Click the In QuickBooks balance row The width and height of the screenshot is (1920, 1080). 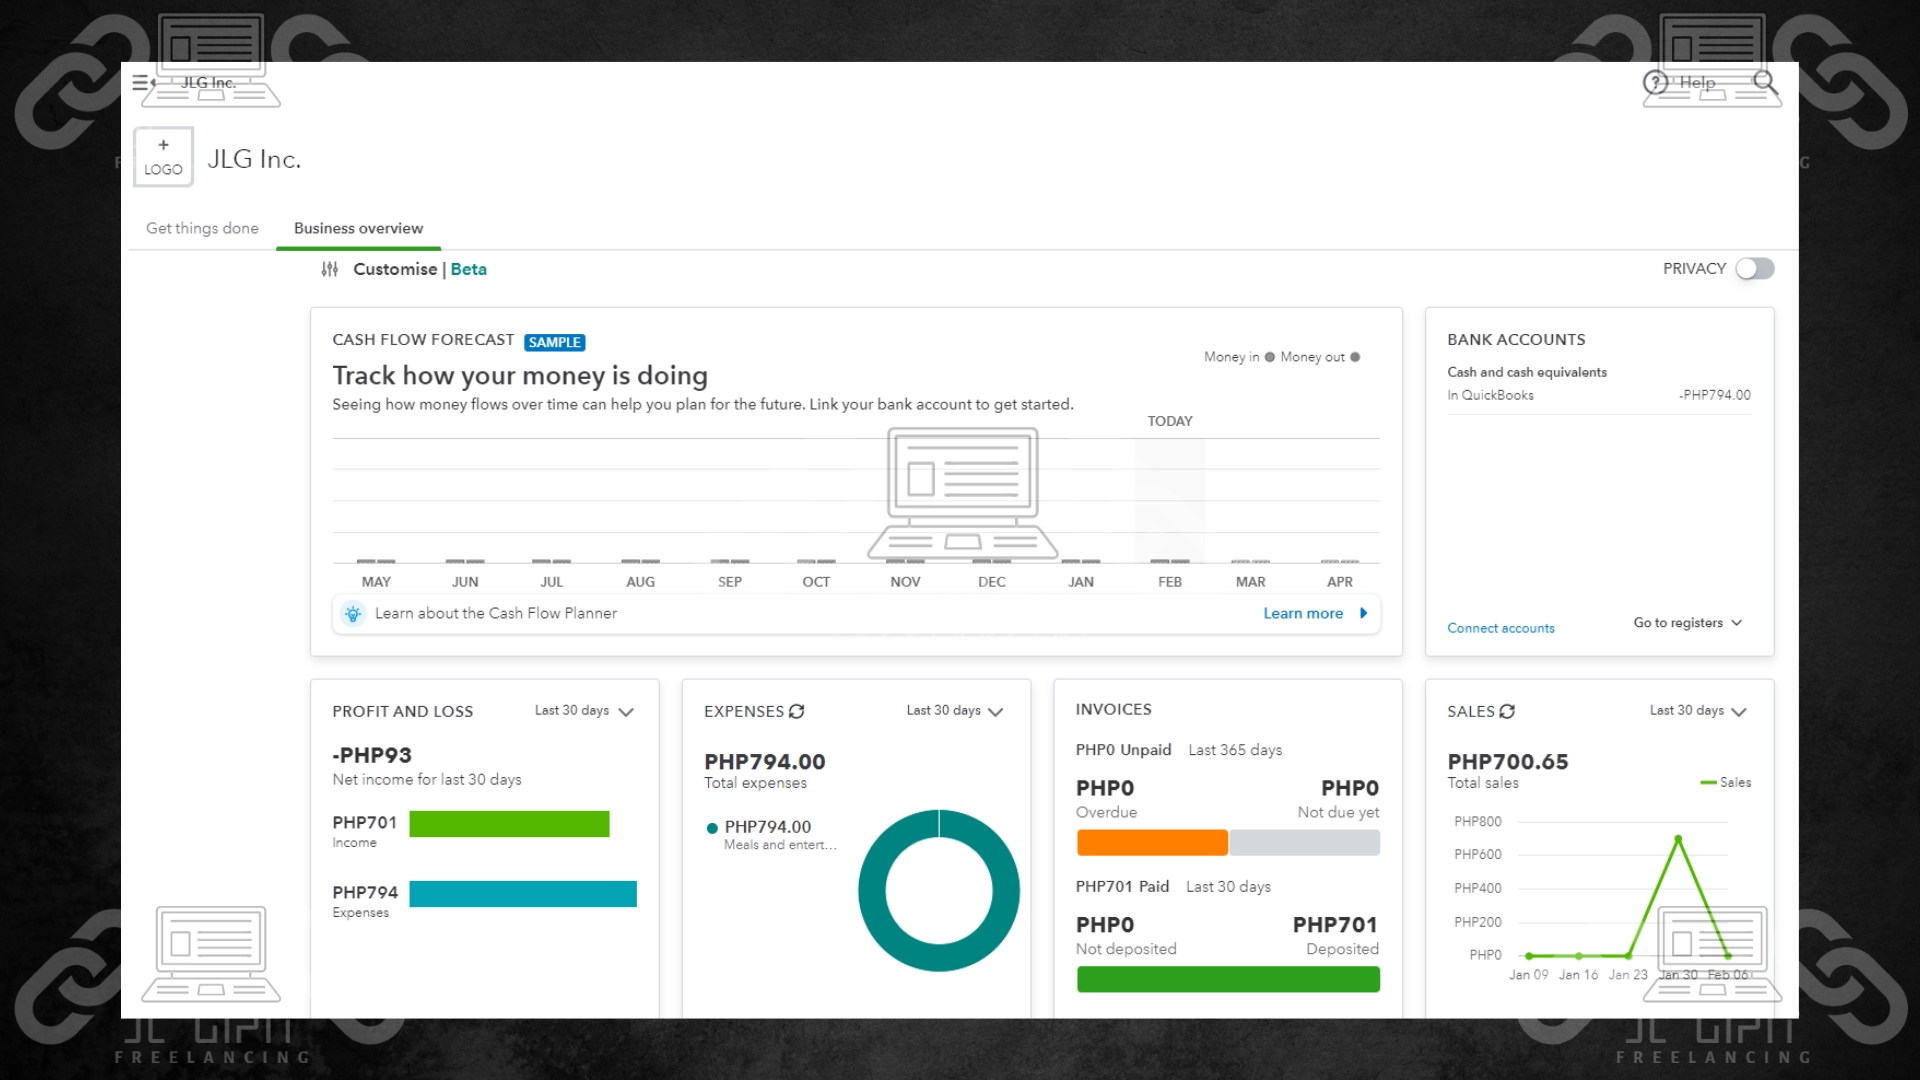pyautogui.click(x=1599, y=395)
